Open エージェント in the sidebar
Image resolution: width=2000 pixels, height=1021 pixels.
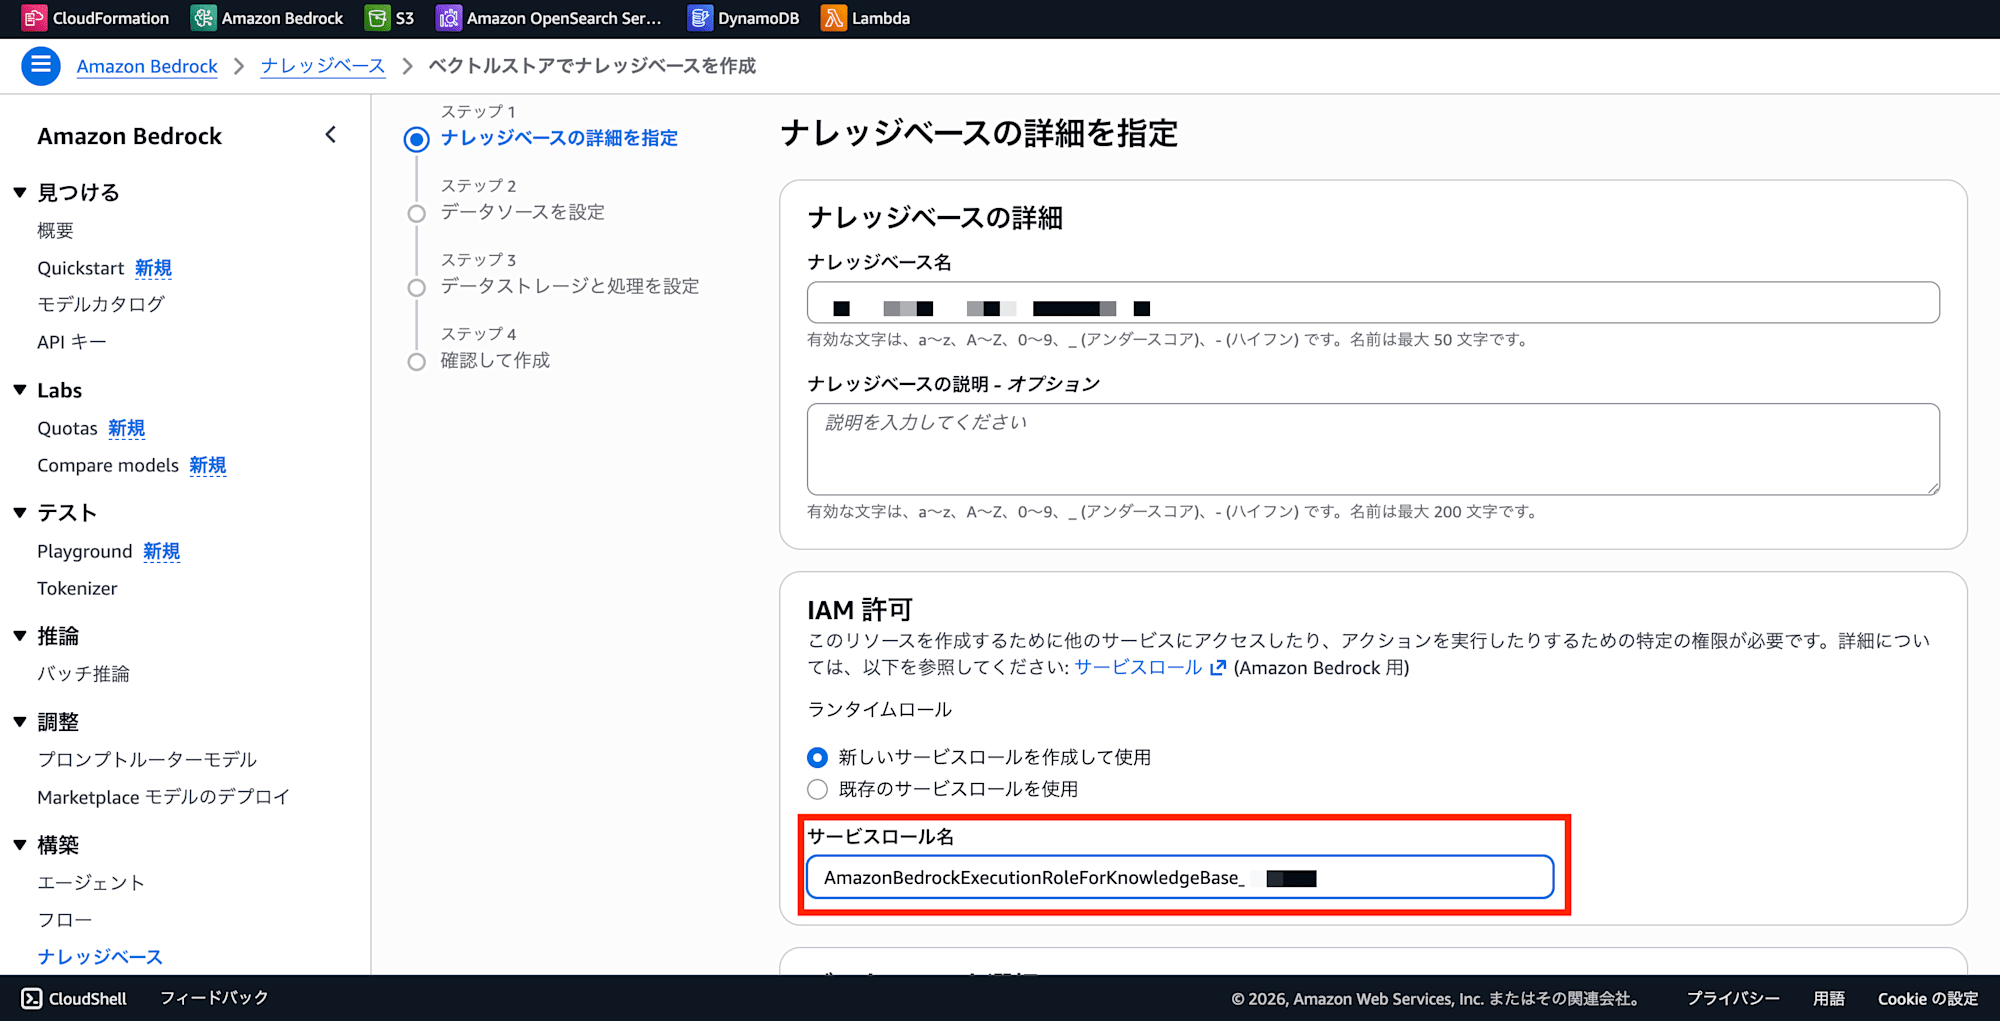[x=91, y=883]
